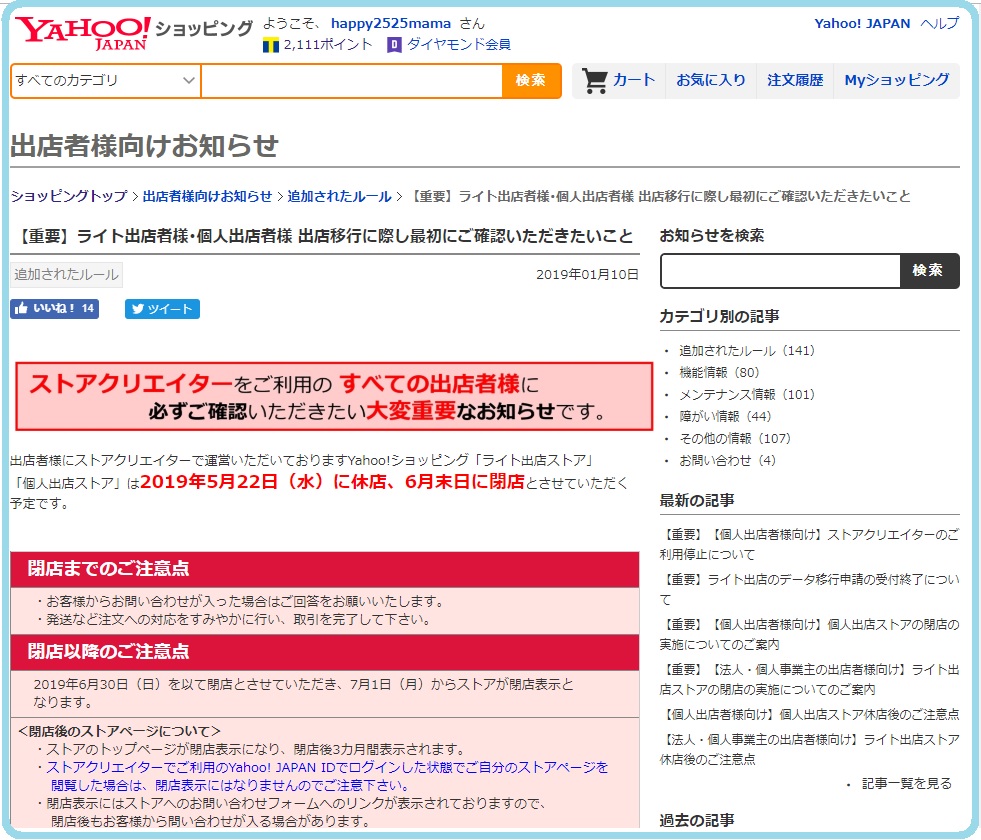Viewport: 981px width, 840px height.
Task: Click 記事一覧を見る link
Action: coord(907,784)
